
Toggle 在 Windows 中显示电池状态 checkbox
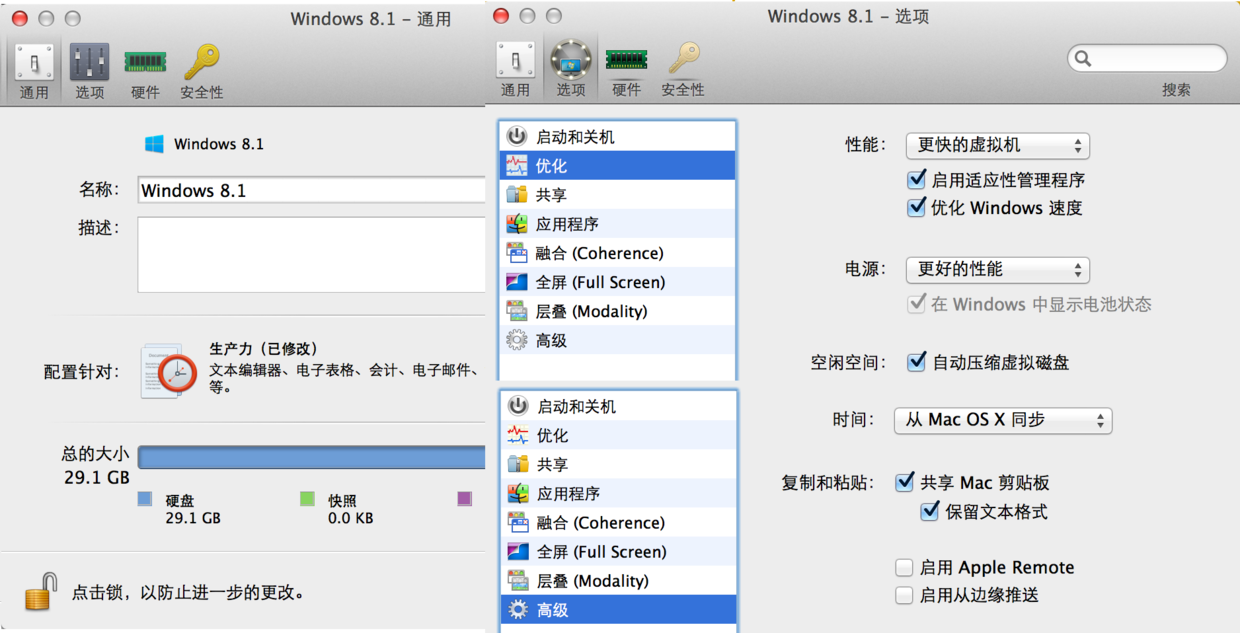[916, 303]
